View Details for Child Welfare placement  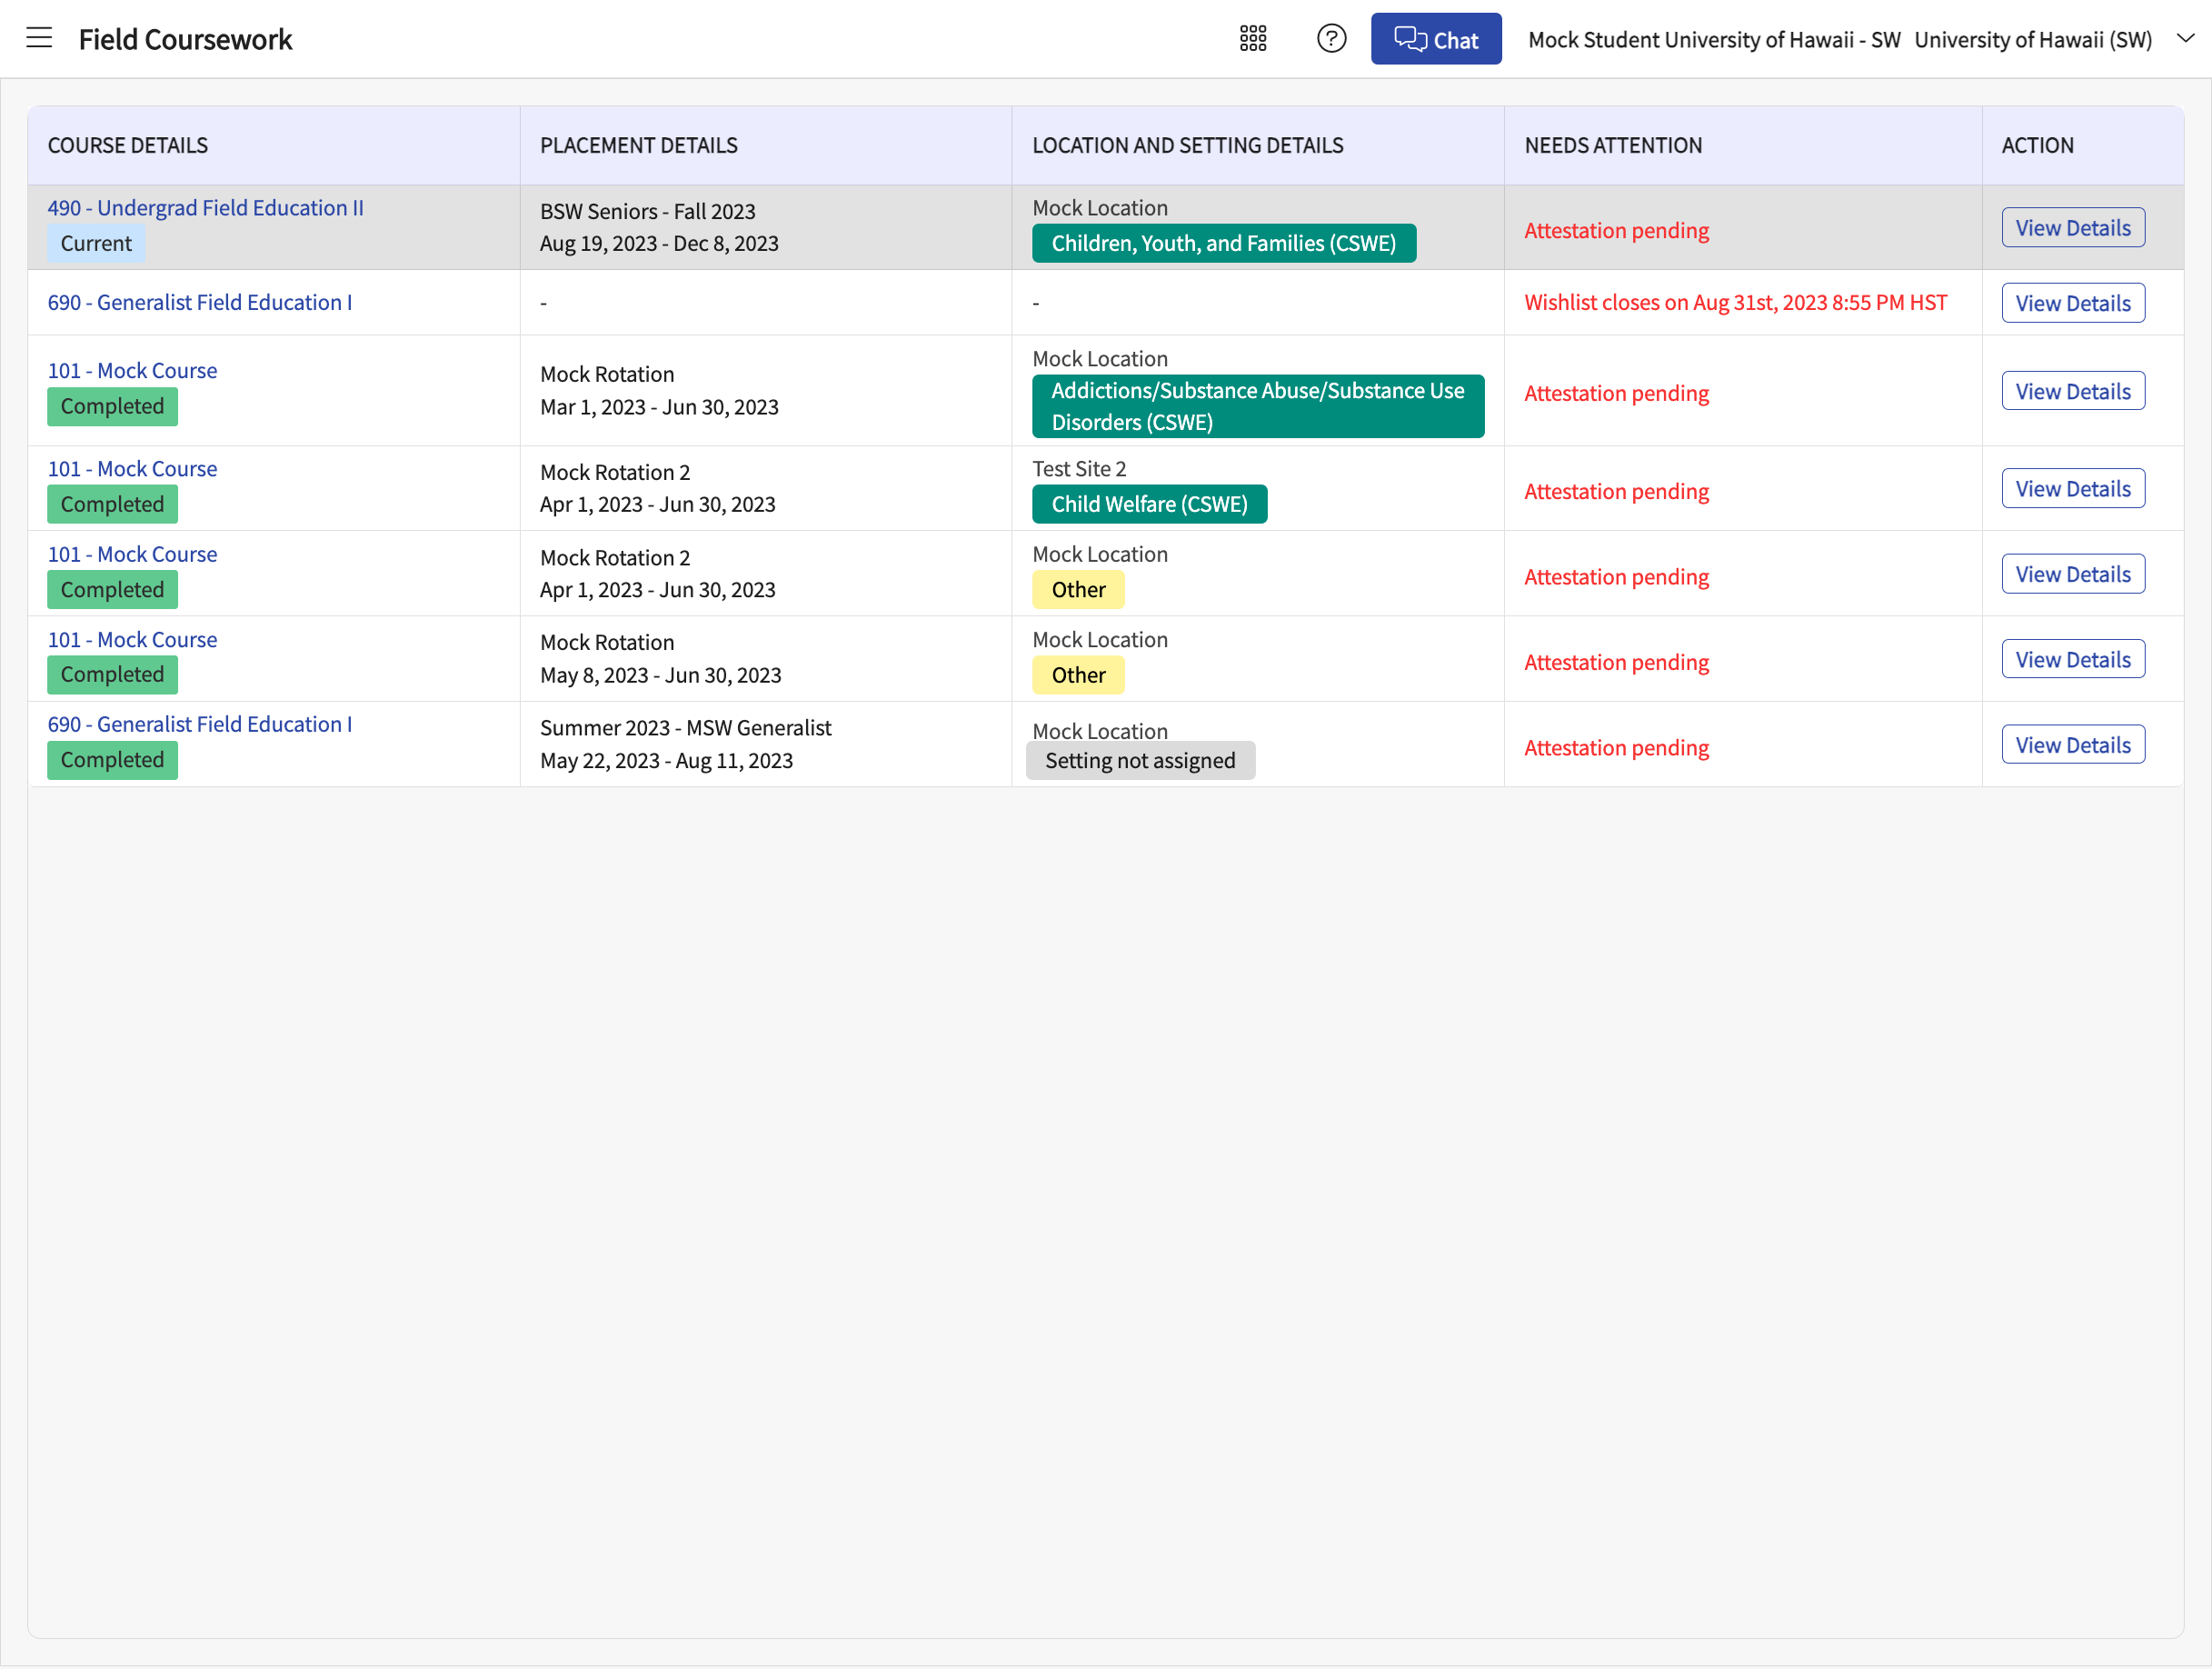coord(2073,489)
